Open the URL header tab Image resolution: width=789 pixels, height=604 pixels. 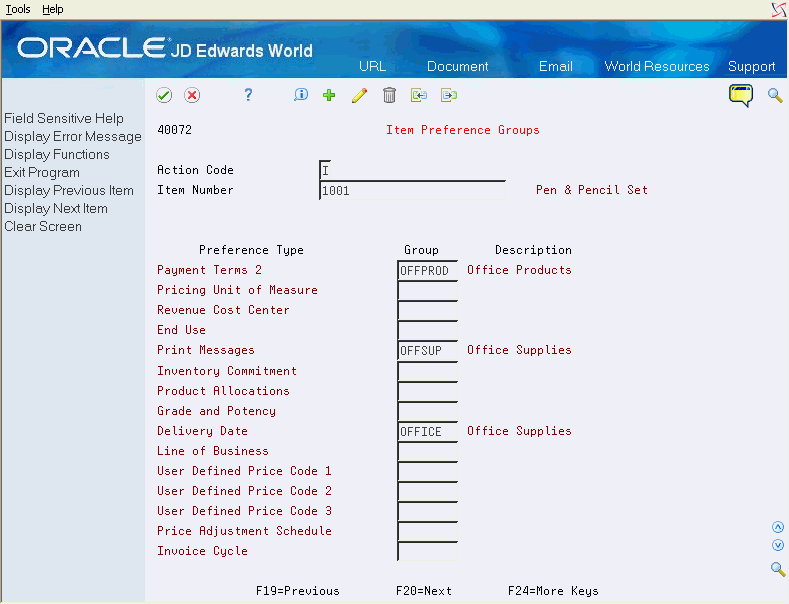[x=372, y=66]
